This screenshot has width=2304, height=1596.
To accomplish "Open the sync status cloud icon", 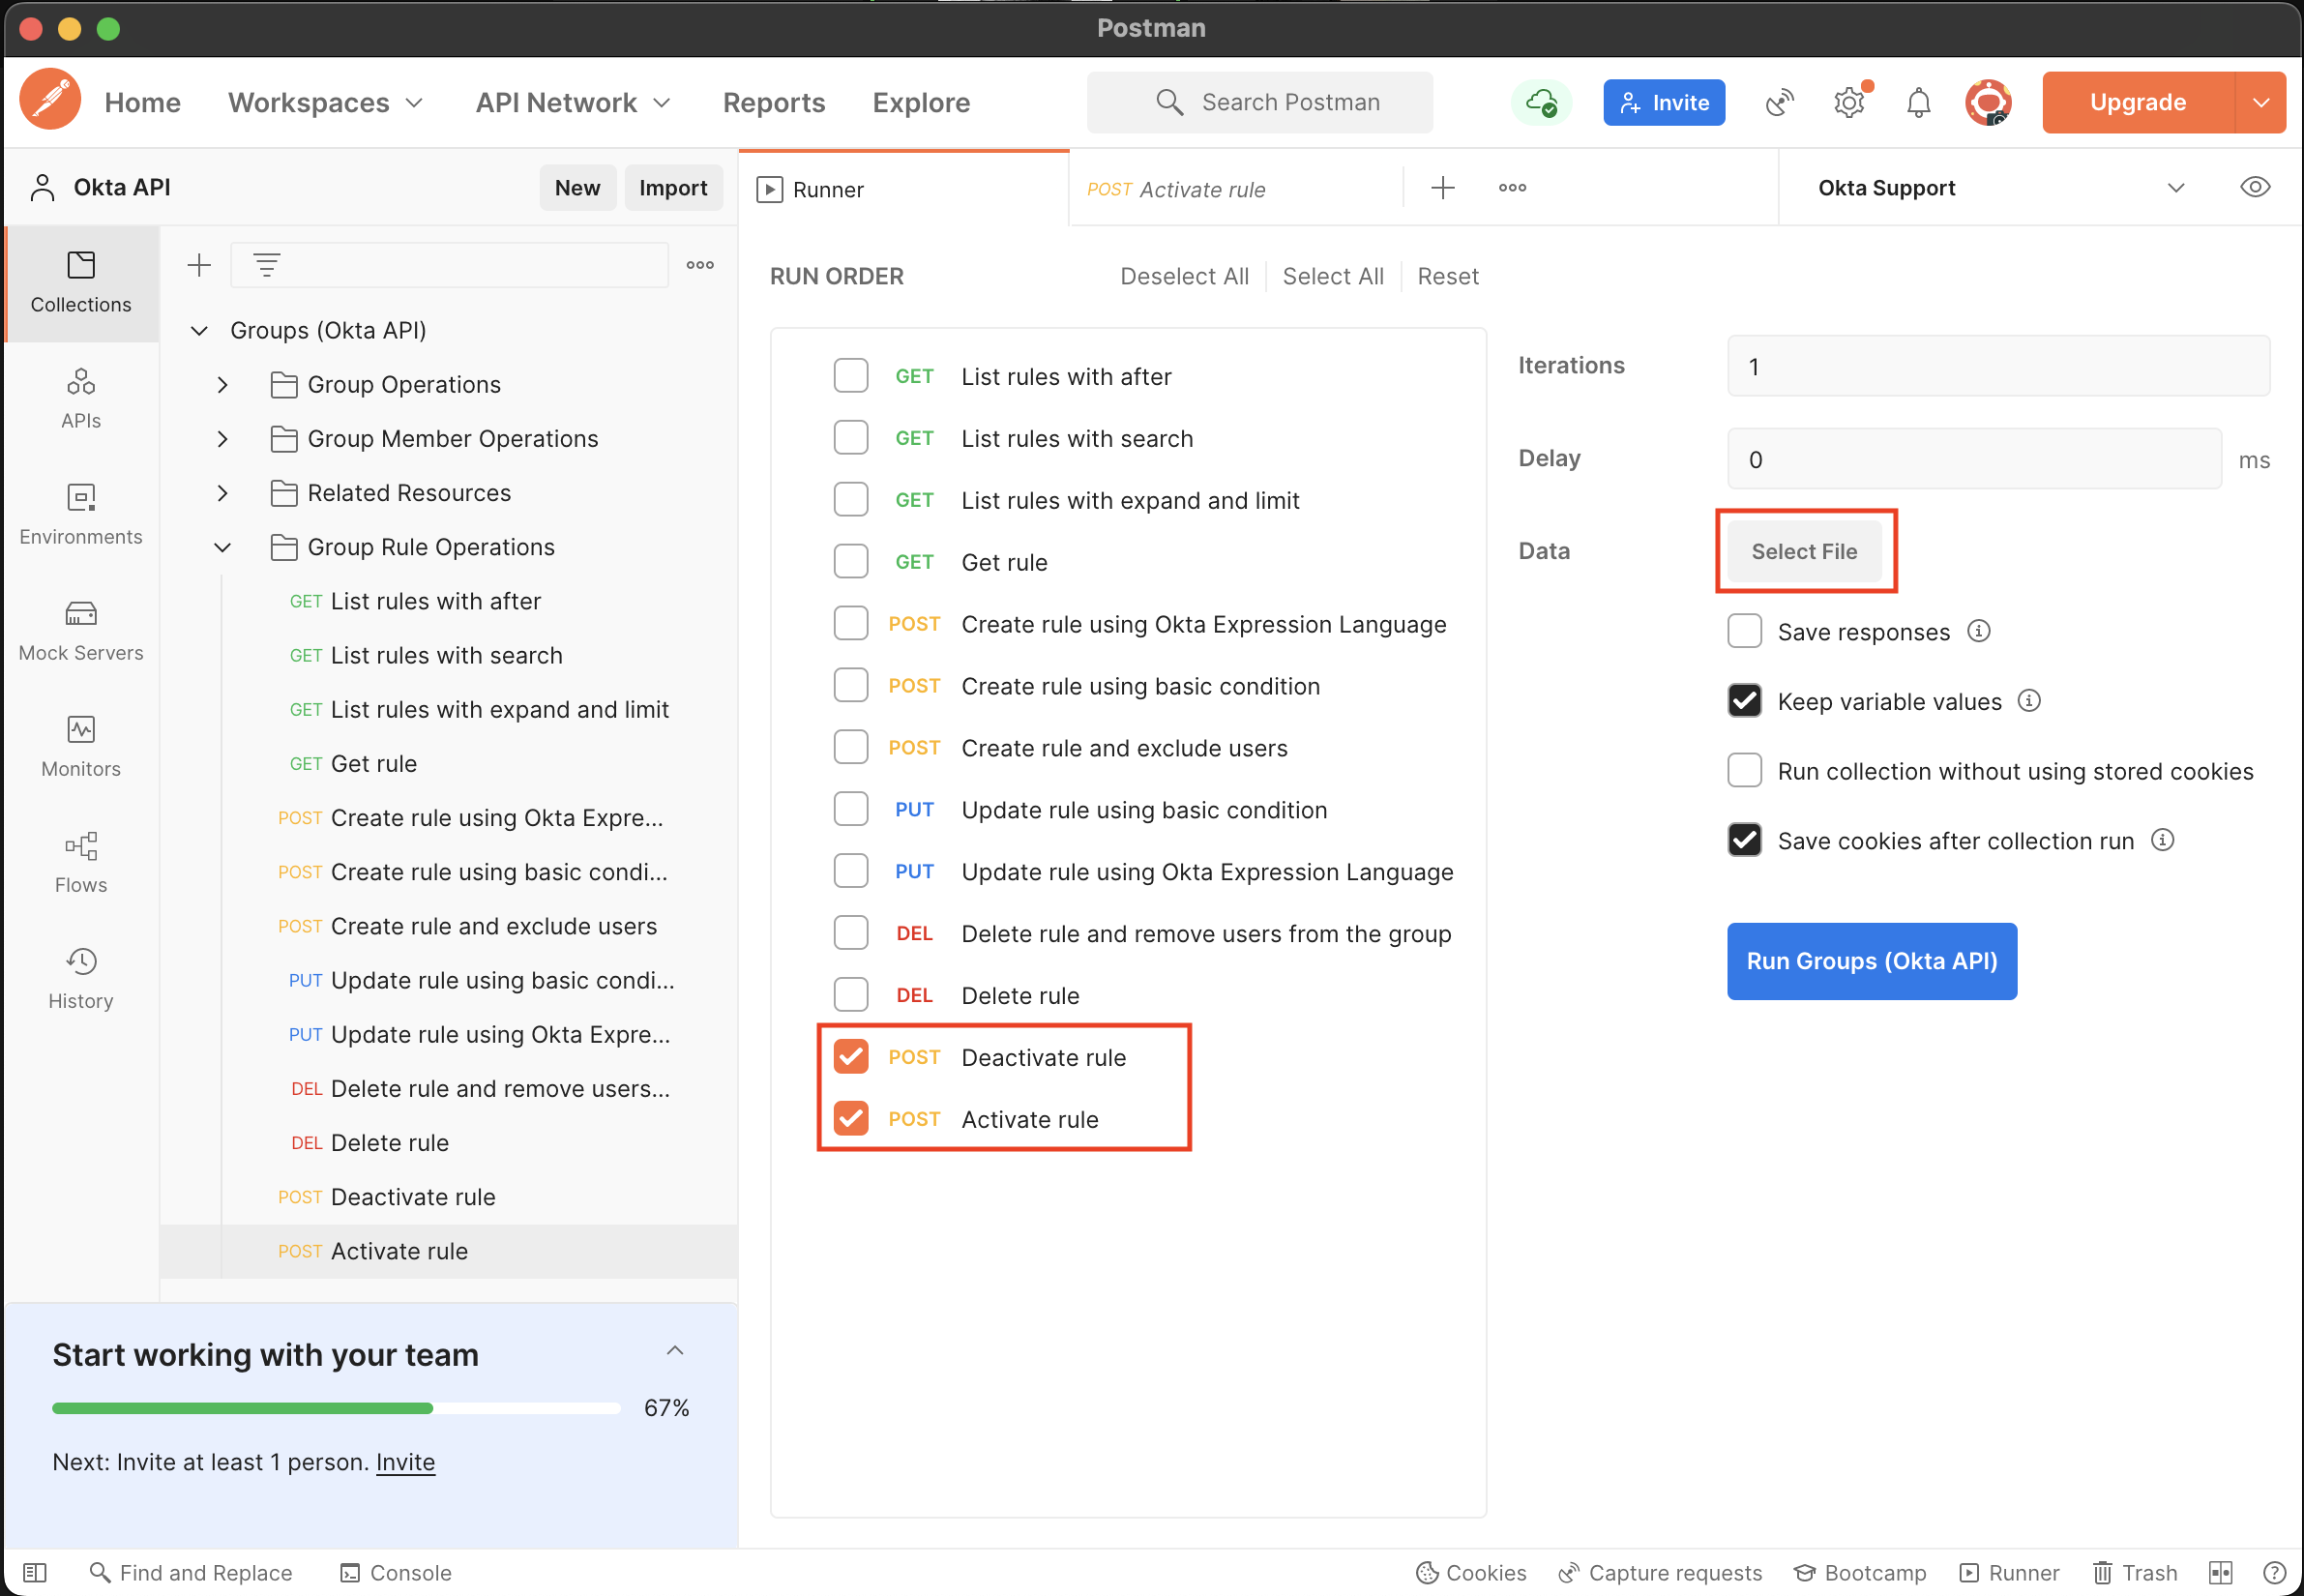I will (1541, 102).
